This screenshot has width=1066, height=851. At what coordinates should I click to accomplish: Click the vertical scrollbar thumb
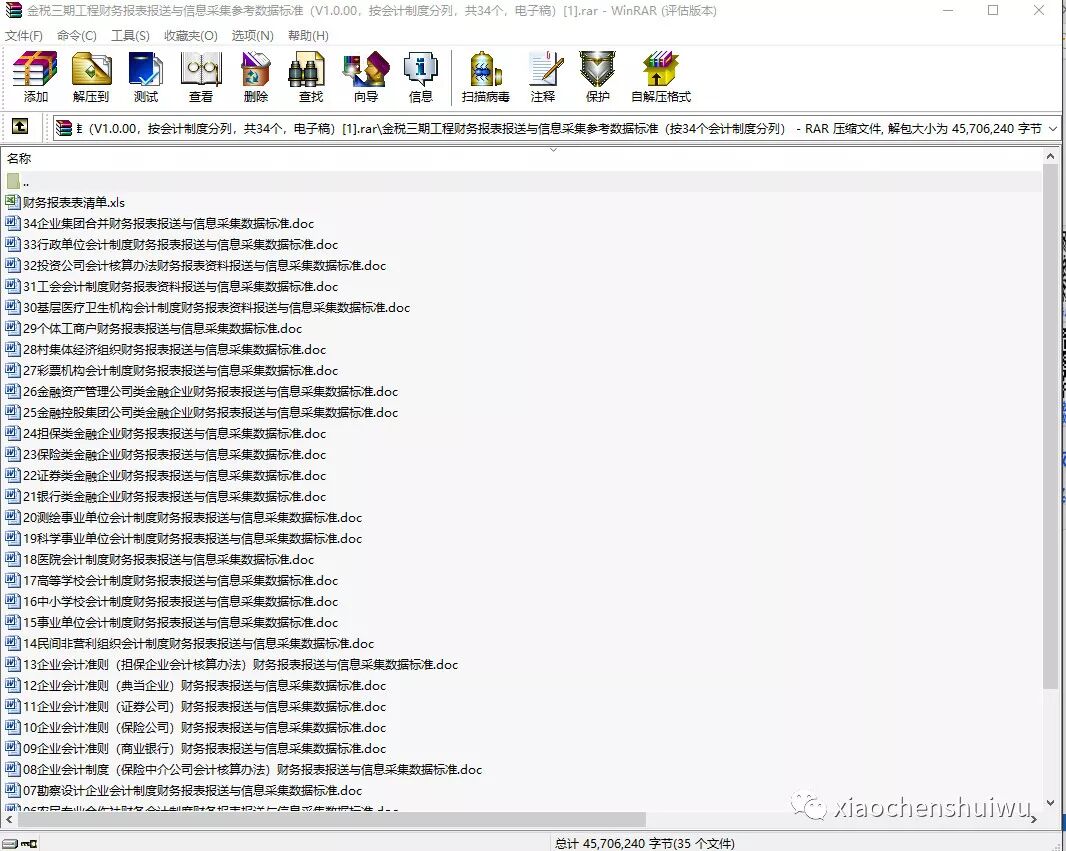pos(1050,428)
